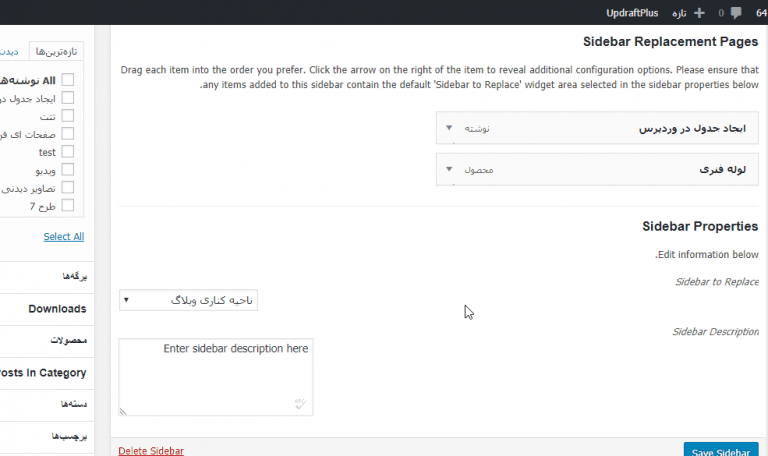Expand the 'لوله فنری' item arrow

449,169
